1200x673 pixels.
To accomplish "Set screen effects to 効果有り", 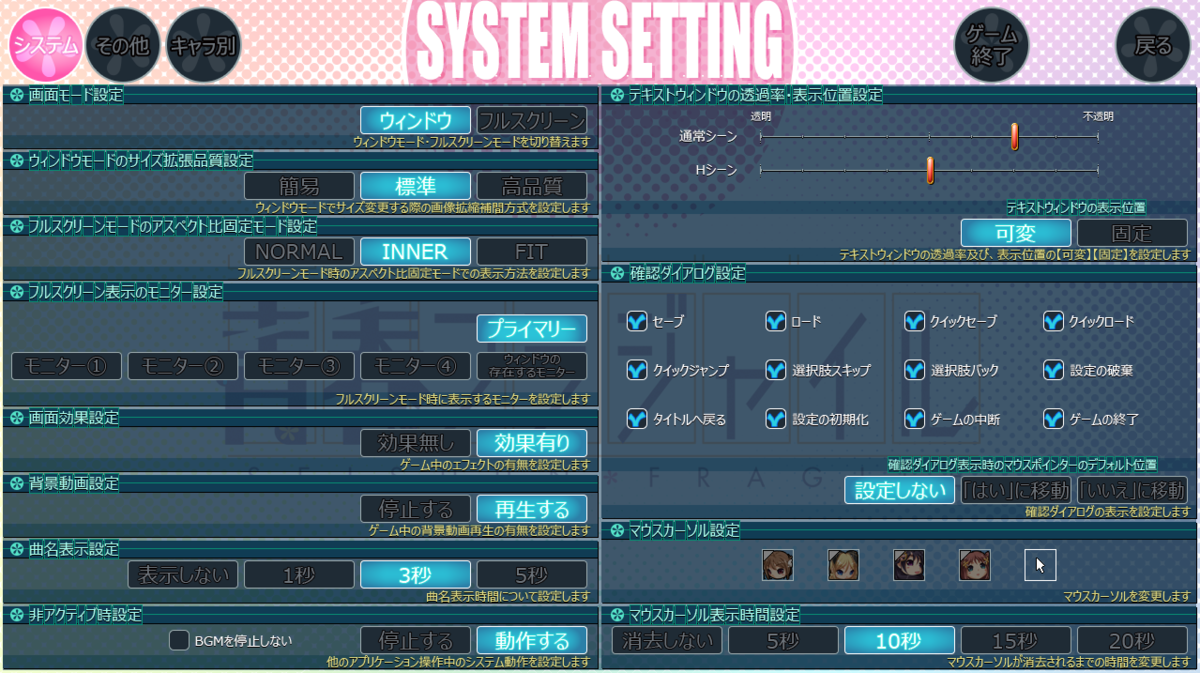I will click(532, 443).
